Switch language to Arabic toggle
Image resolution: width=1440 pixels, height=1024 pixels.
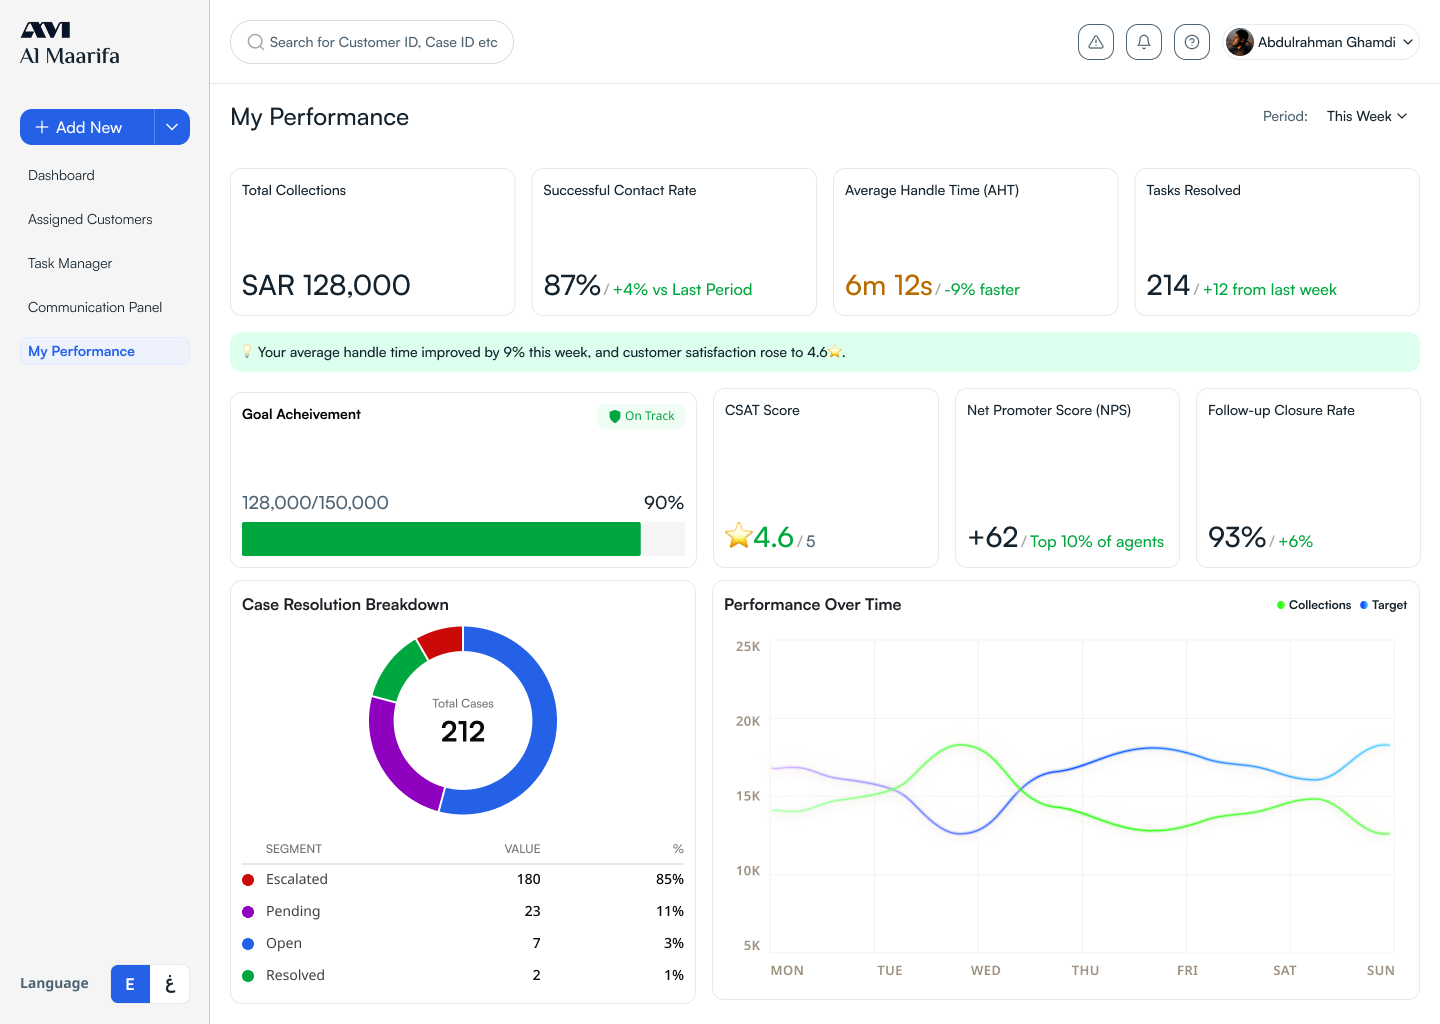coord(170,984)
